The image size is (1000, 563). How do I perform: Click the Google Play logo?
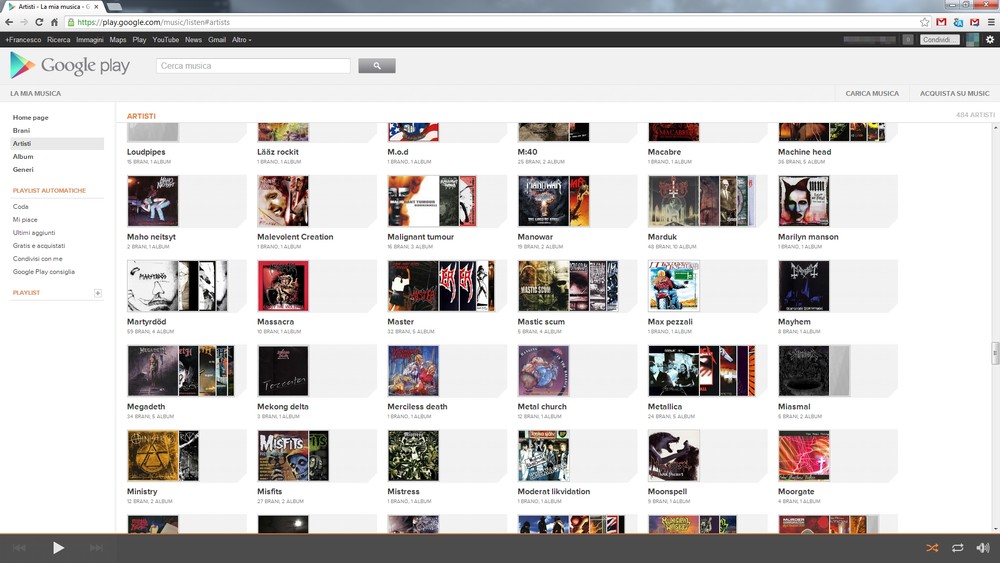70,66
